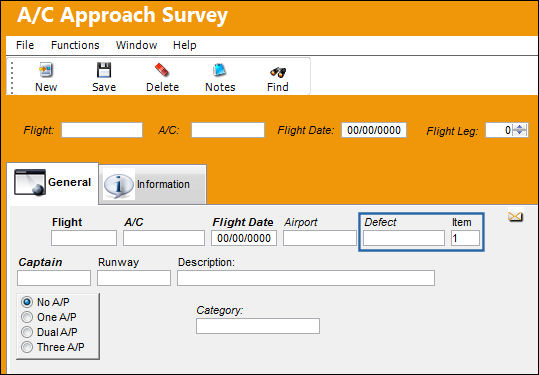Click the General tab Flight field
The image size is (539, 375).
[84, 238]
